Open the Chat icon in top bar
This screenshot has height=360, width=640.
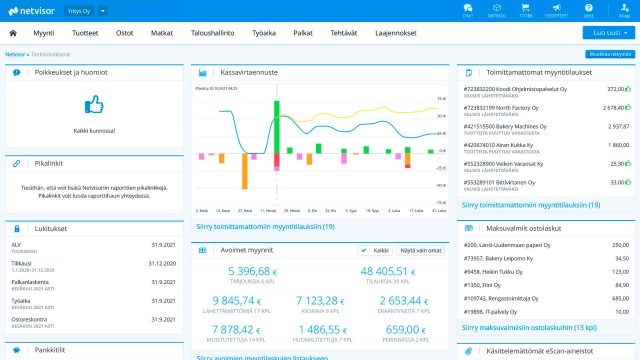468,10
